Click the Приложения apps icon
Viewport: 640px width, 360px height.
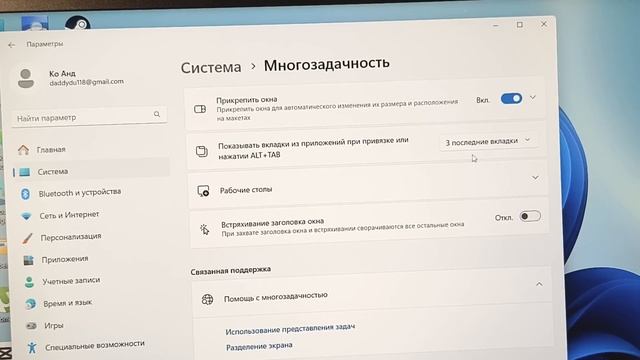[x=28, y=260]
